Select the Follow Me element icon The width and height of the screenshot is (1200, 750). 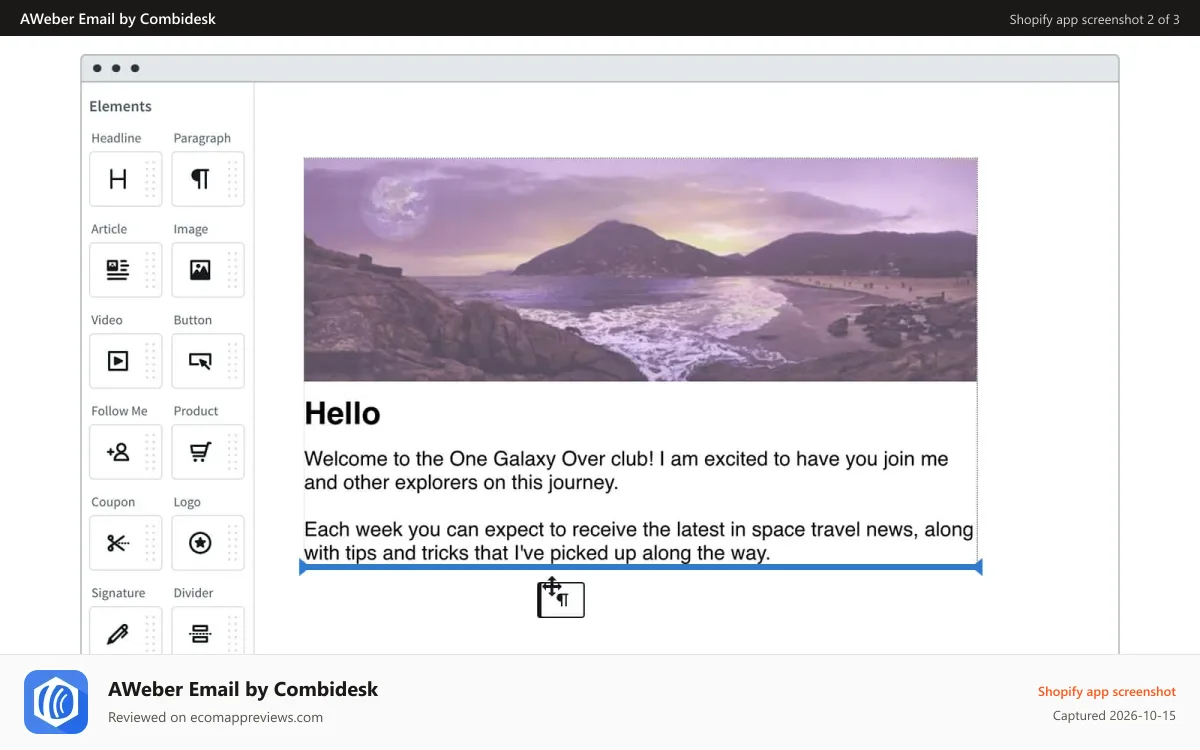tap(118, 452)
